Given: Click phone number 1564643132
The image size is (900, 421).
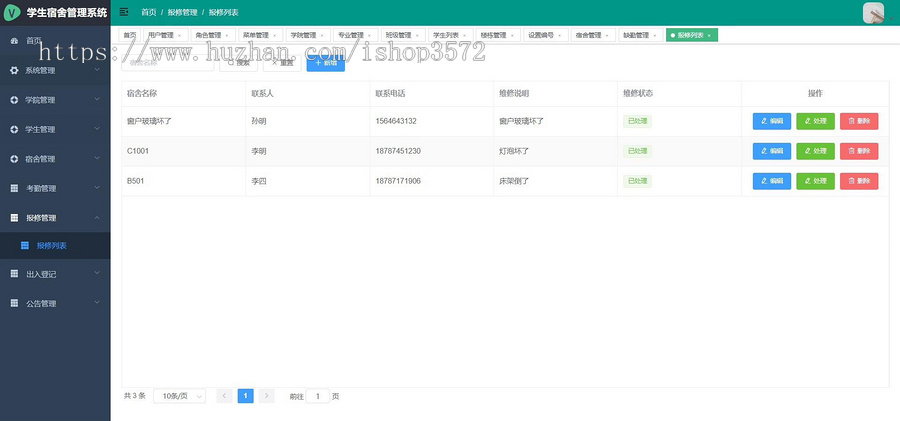Looking at the screenshot, I should tap(396, 121).
